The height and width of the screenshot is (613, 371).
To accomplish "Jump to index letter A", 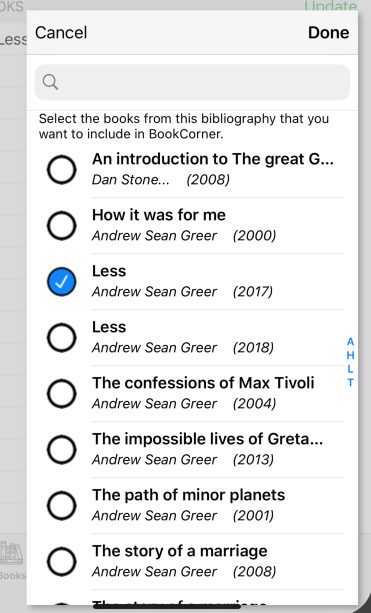I will coord(350,342).
